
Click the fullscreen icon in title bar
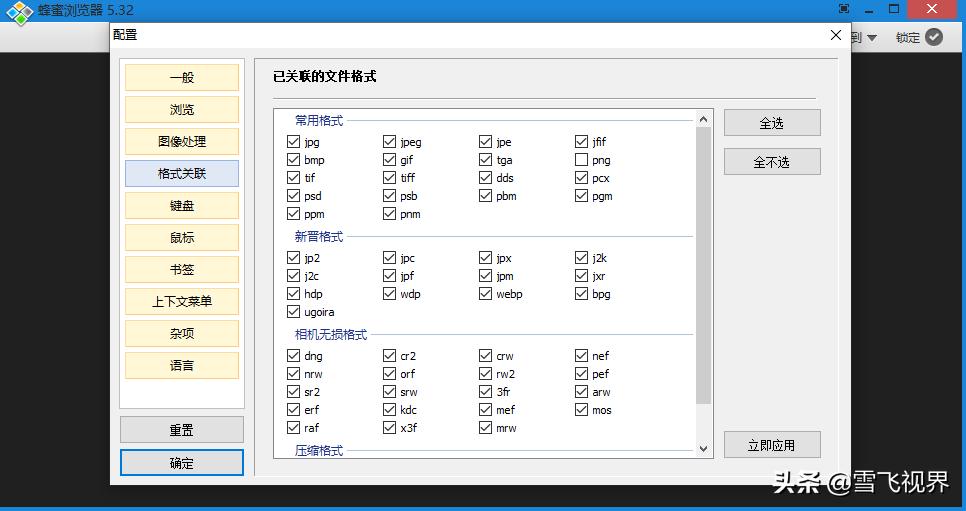click(x=844, y=9)
